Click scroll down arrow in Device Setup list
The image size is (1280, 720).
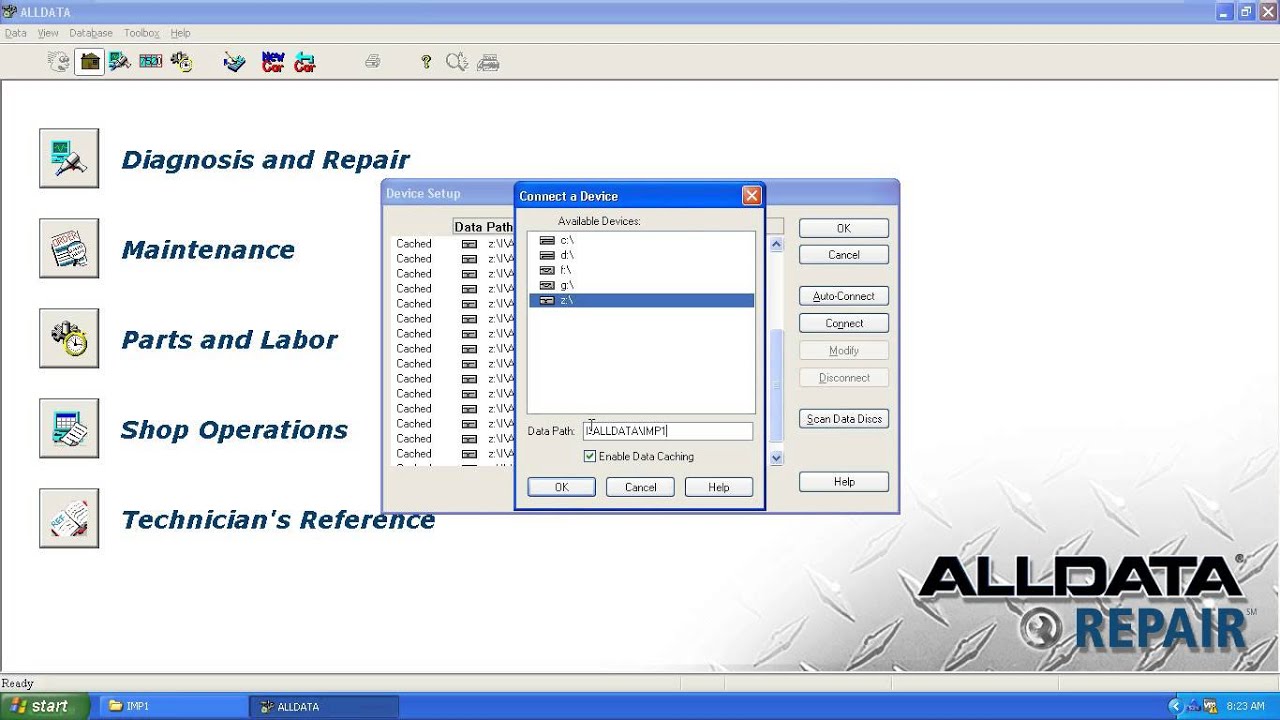pos(776,458)
